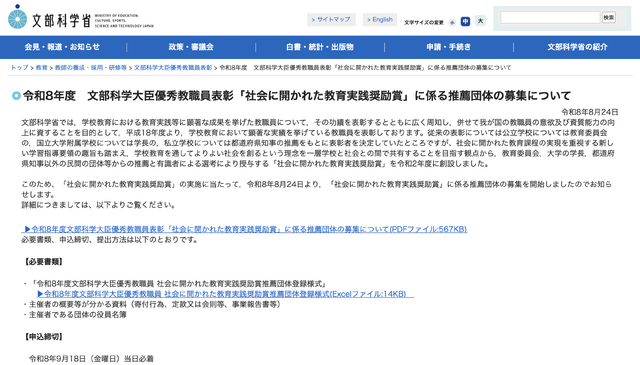Click the deadline text 令和8年9月18日（金曜日）当日必着

coord(91,359)
